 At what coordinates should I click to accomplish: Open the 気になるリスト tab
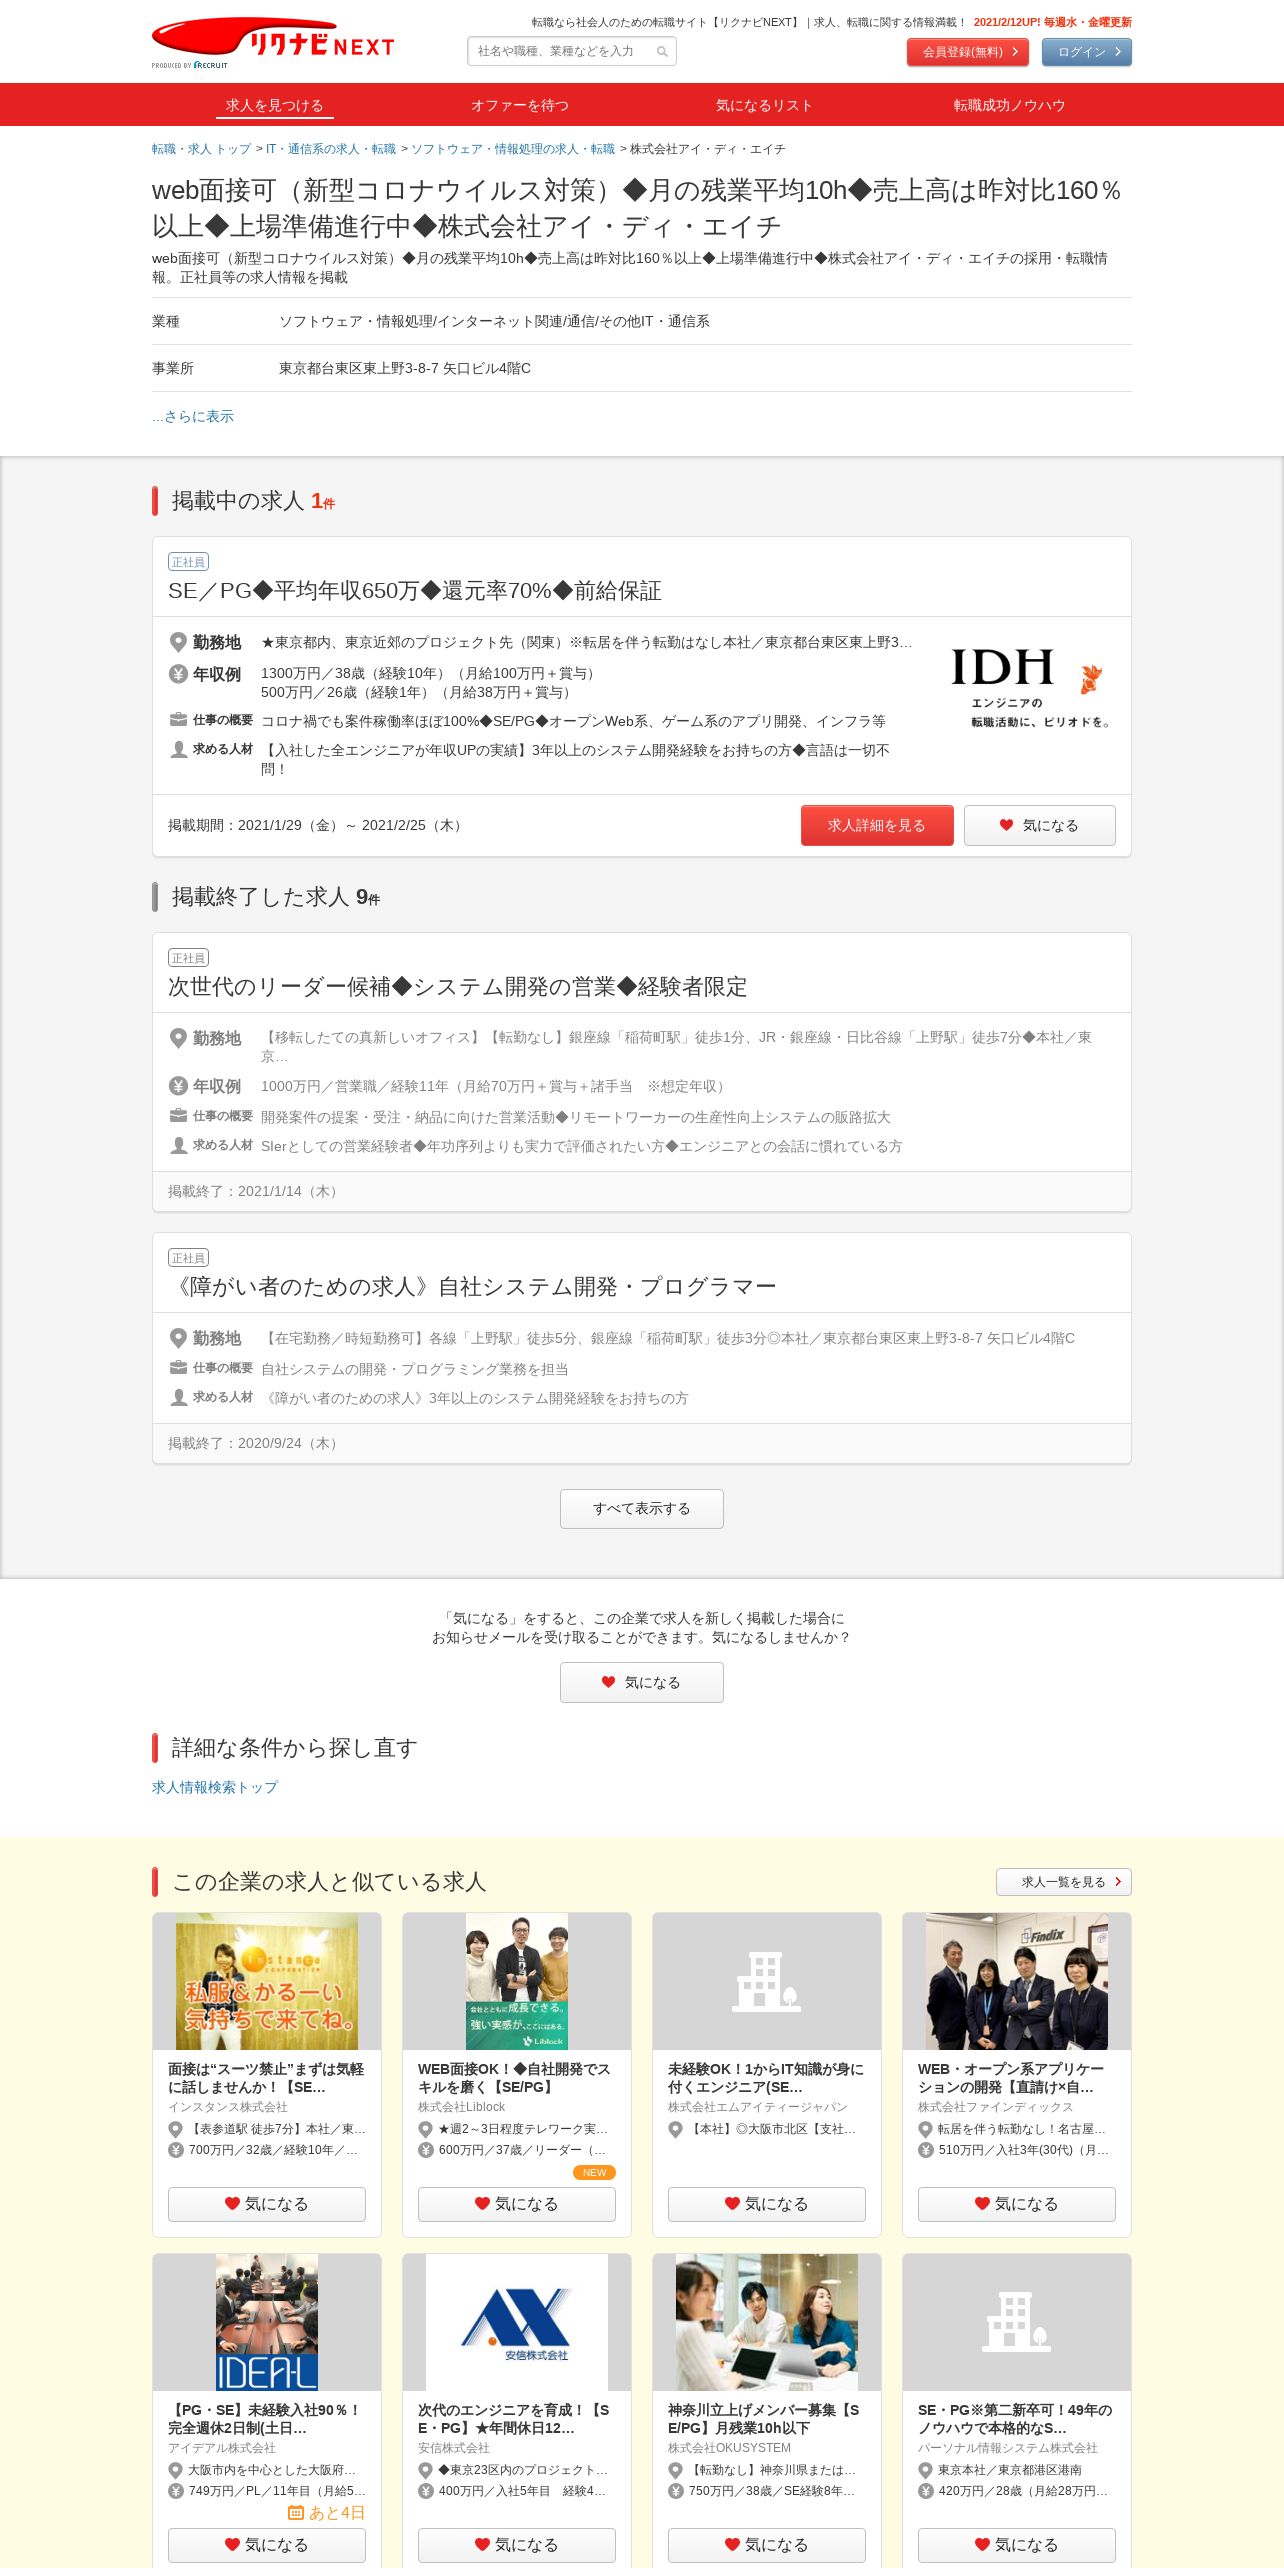tap(764, 105)
